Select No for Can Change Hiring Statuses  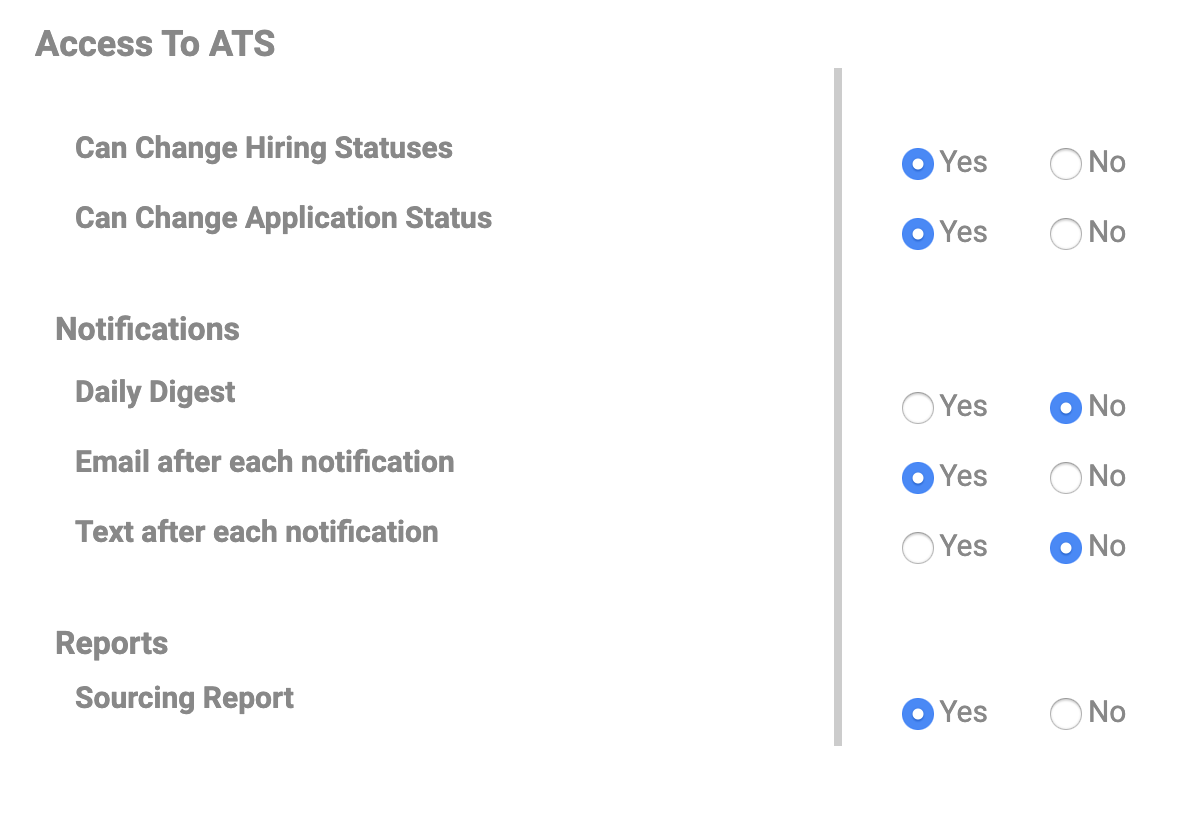click(1065, 164)
